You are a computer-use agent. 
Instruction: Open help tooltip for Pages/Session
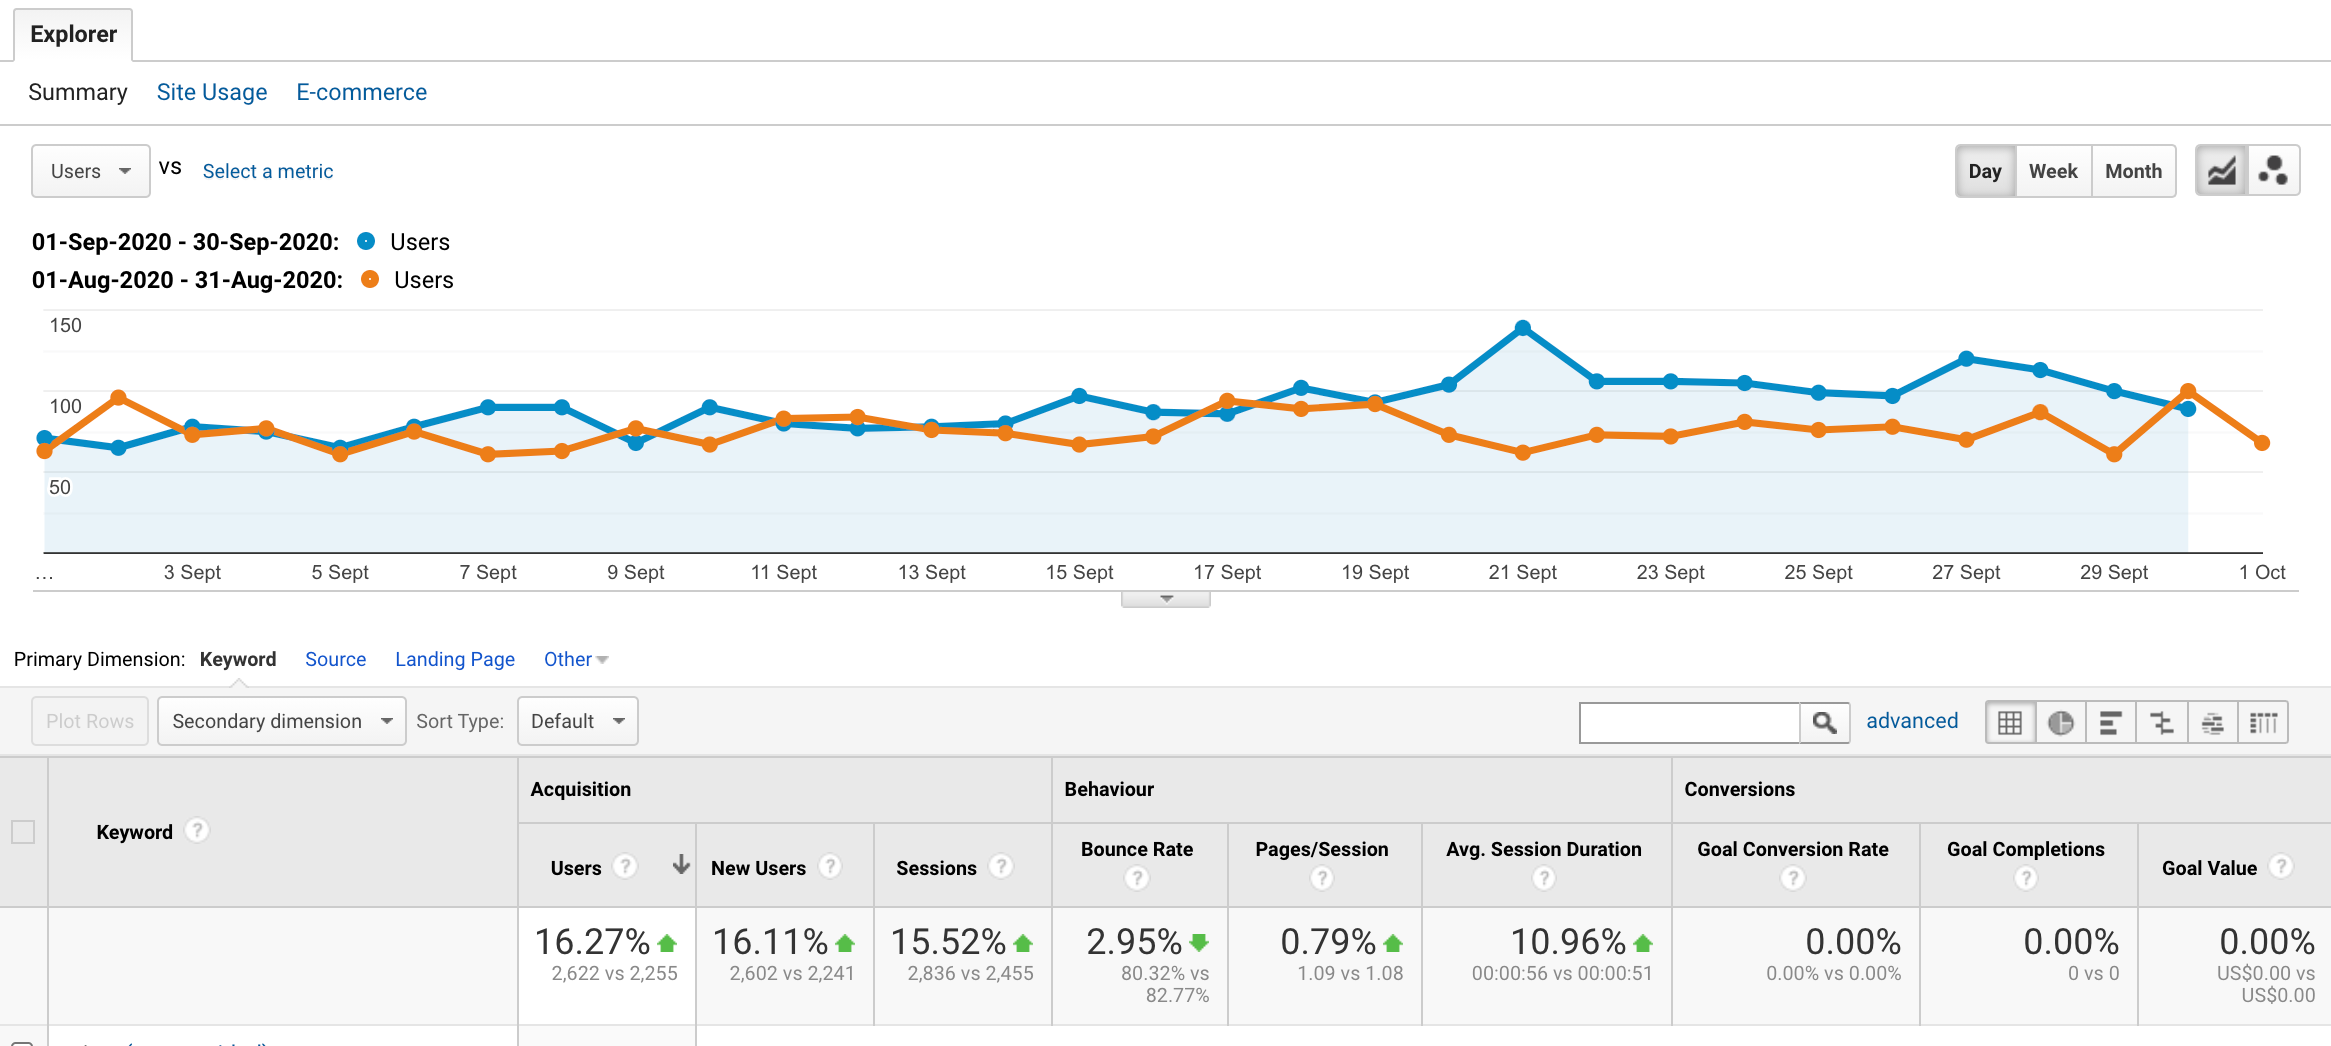pyautogui.click(x=1322, y=878)
